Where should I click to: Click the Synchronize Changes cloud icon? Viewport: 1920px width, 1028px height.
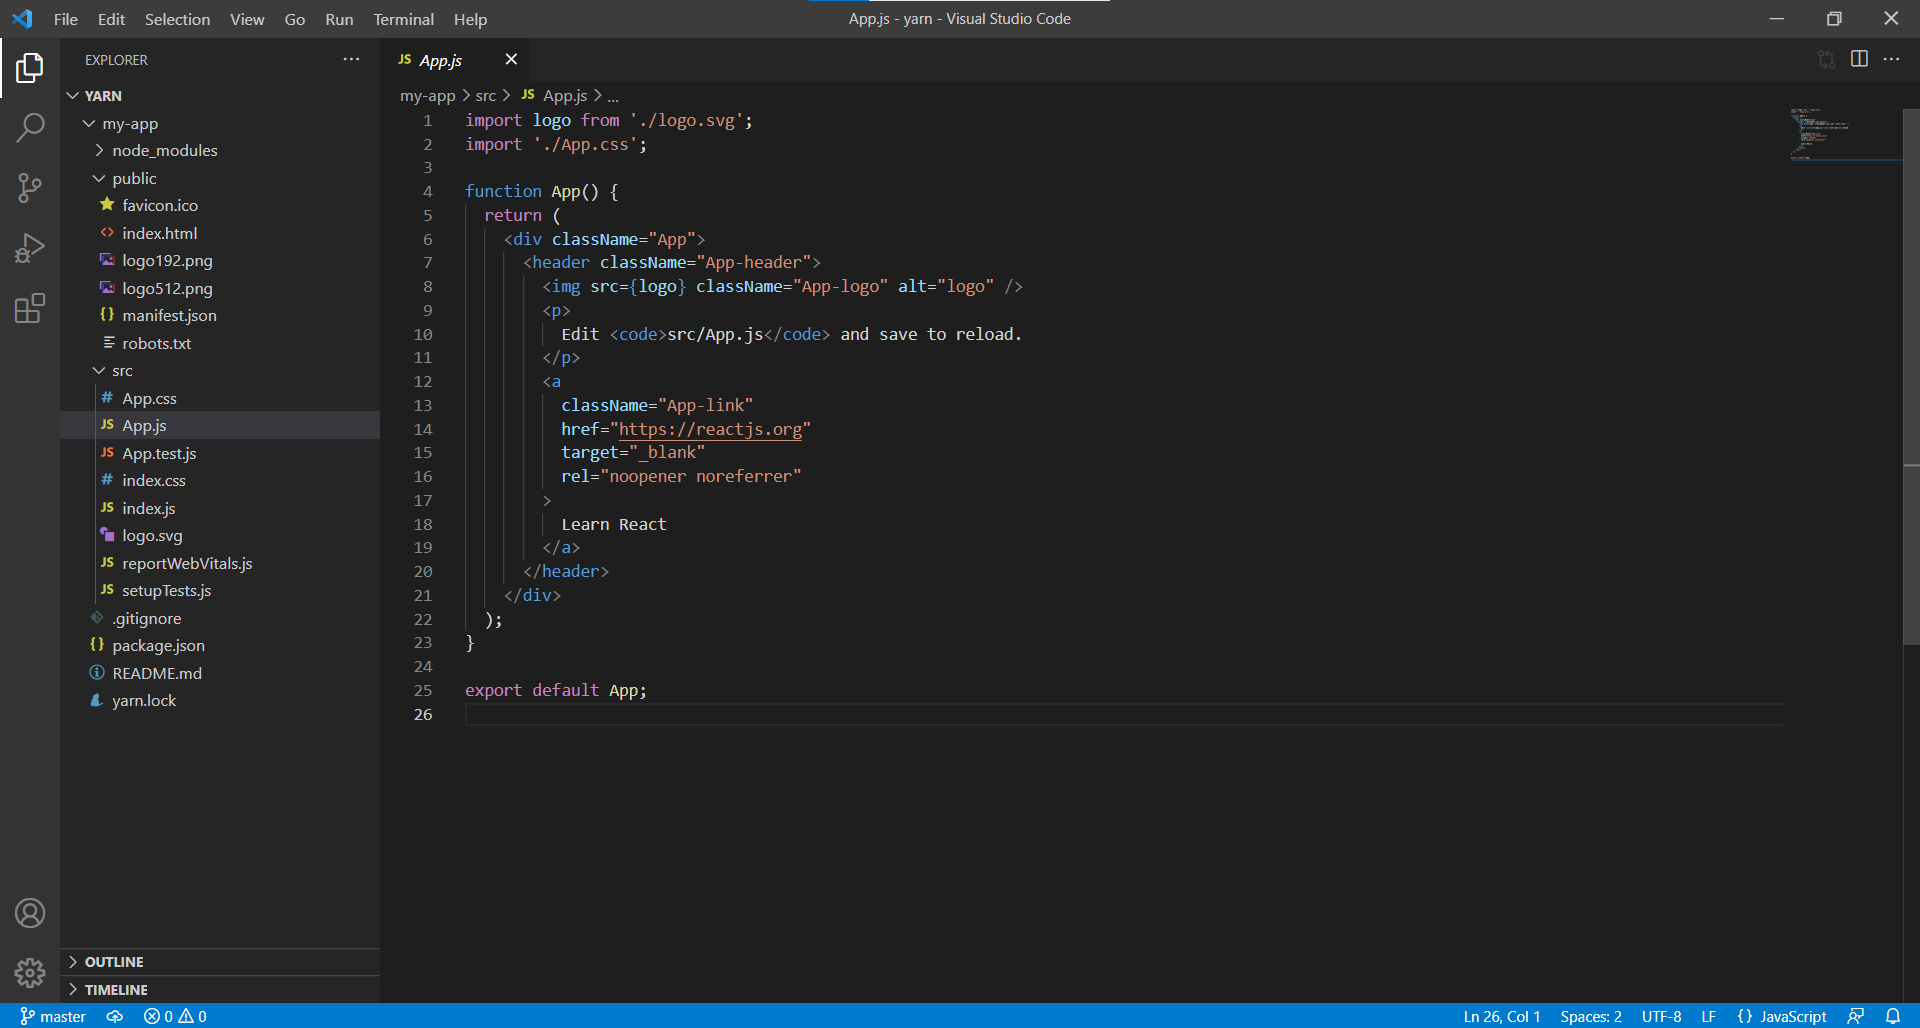pyautogui.click(x=115, y=1016)
